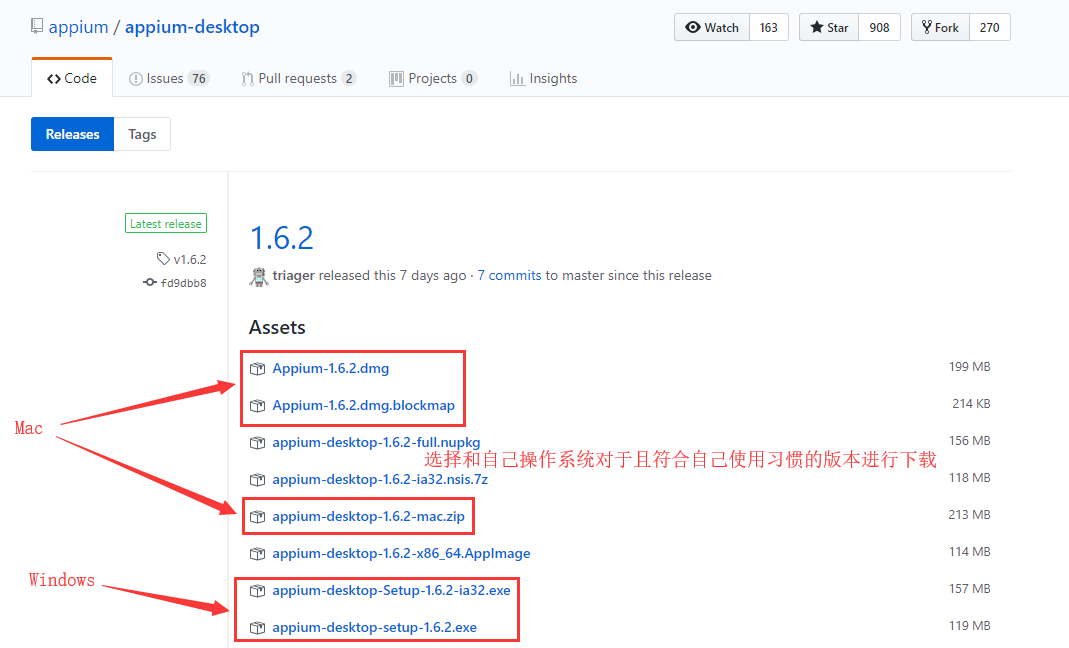
Task: Click the Issues tab exclamation icon
Action: click(x=136, y=79)
